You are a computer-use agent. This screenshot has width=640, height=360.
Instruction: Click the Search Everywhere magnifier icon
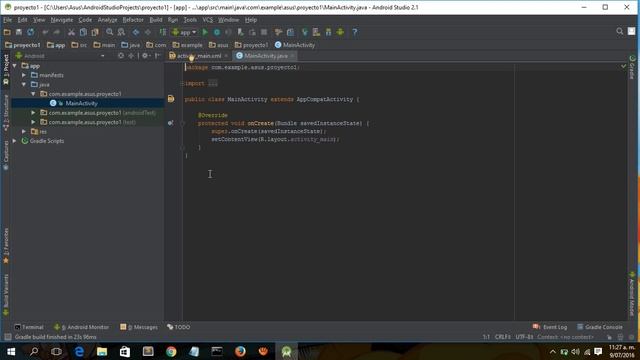click(x=620, y=31)
